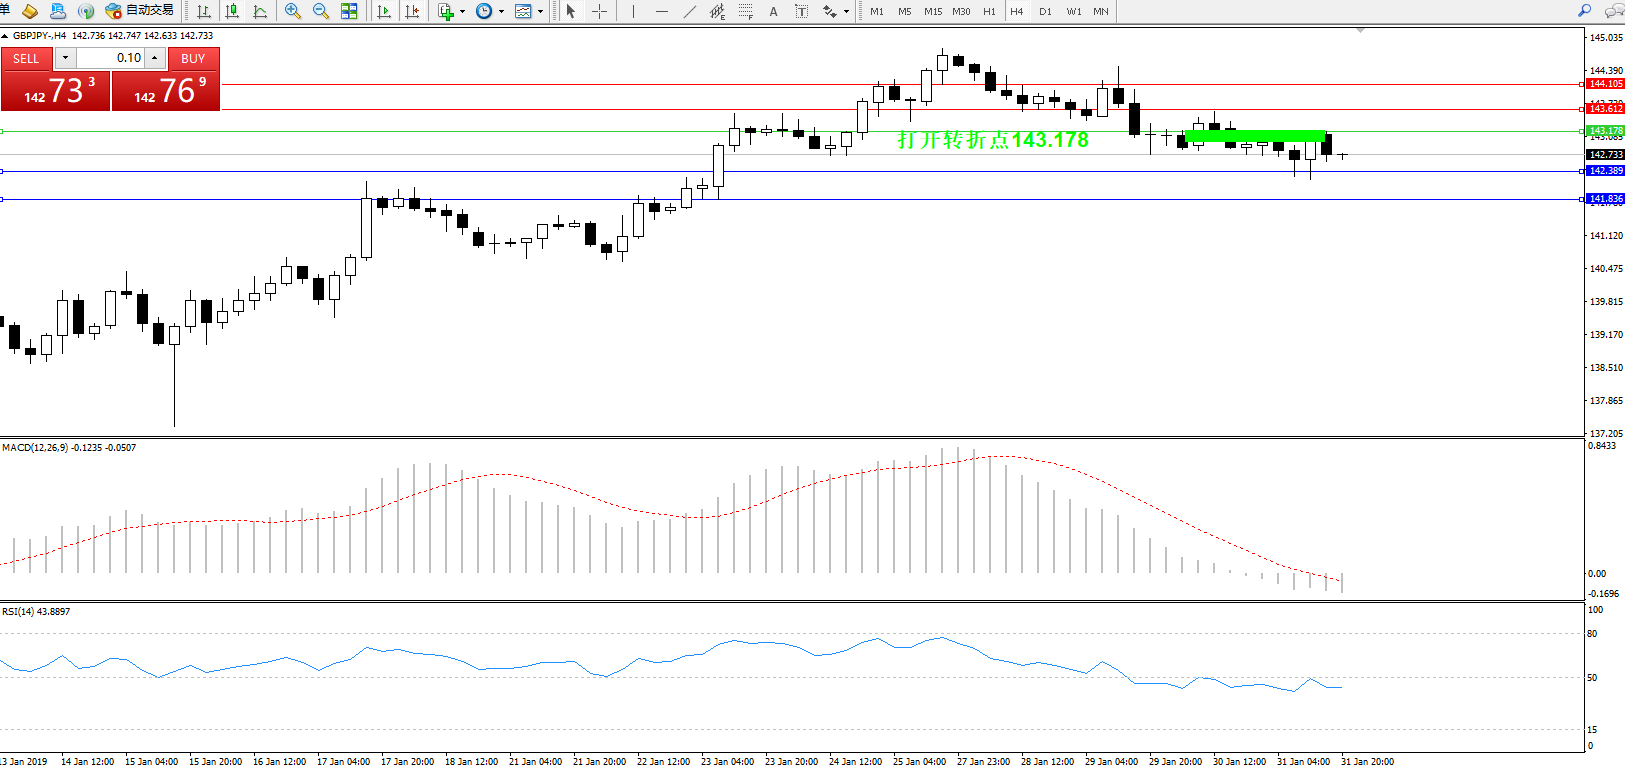Pick the Fibonacci retracement tool

tap(717, 11)
